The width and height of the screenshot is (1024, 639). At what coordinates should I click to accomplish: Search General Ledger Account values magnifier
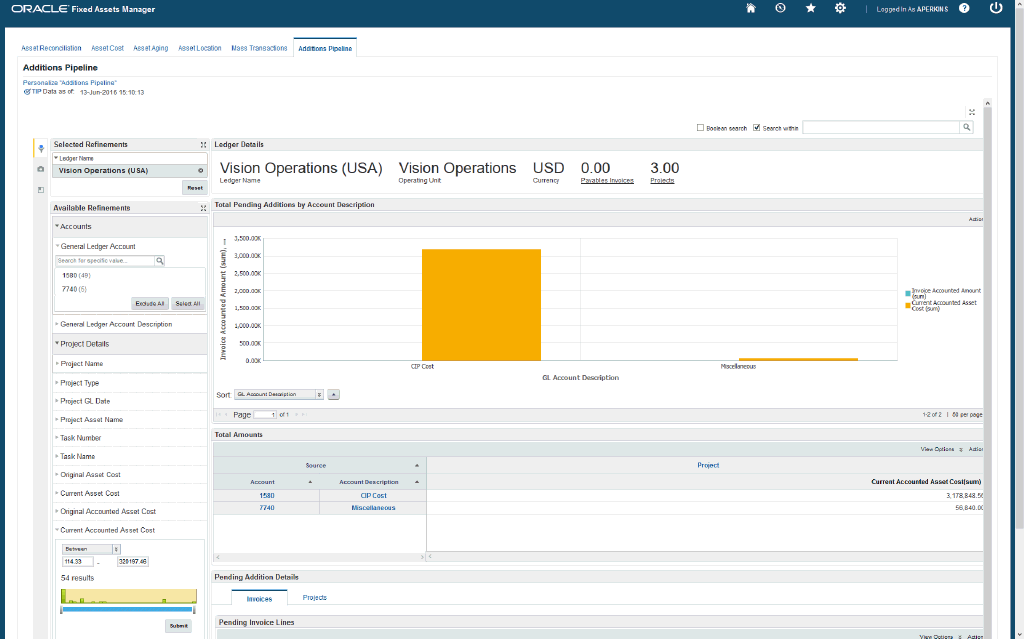159,261
